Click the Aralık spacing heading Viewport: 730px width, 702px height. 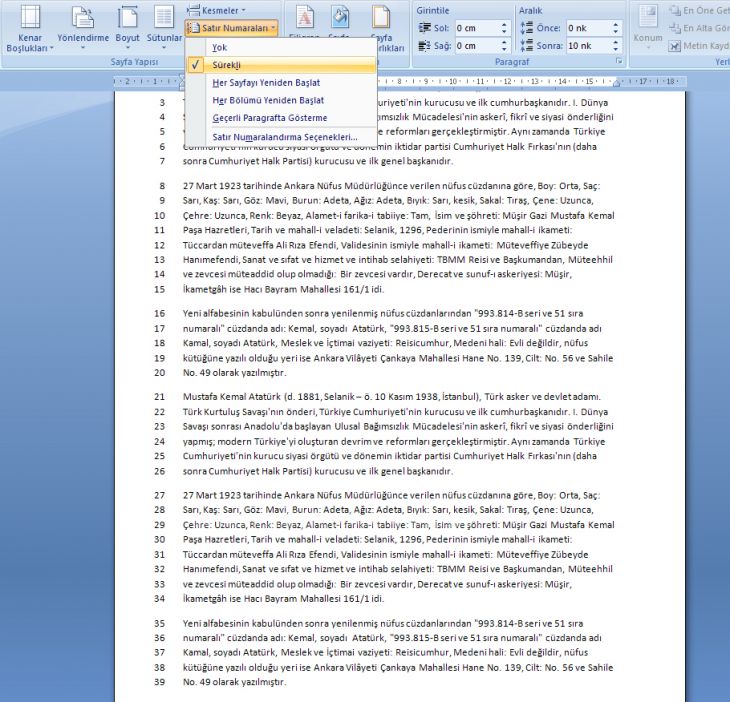(530, 10)
